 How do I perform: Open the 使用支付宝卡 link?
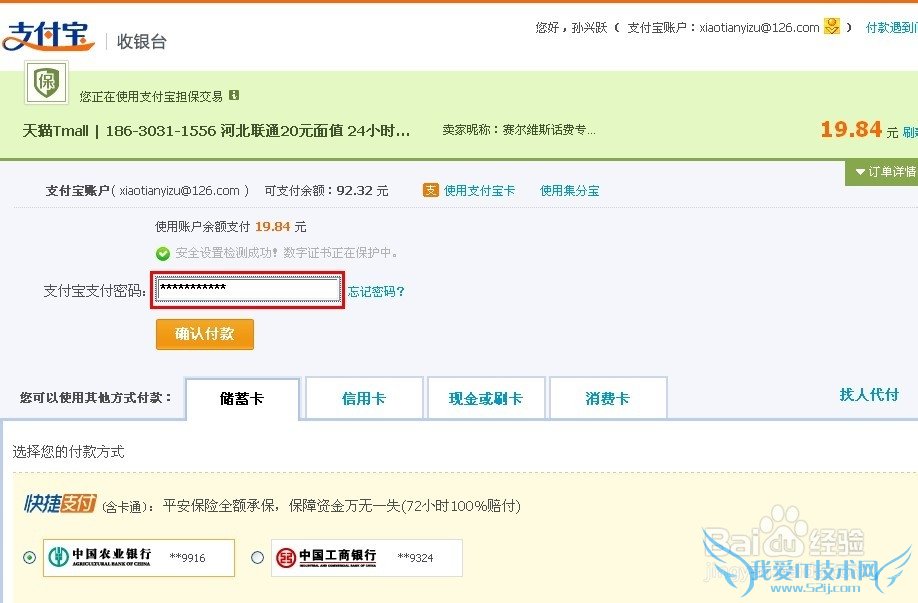(x=479, y=190)
